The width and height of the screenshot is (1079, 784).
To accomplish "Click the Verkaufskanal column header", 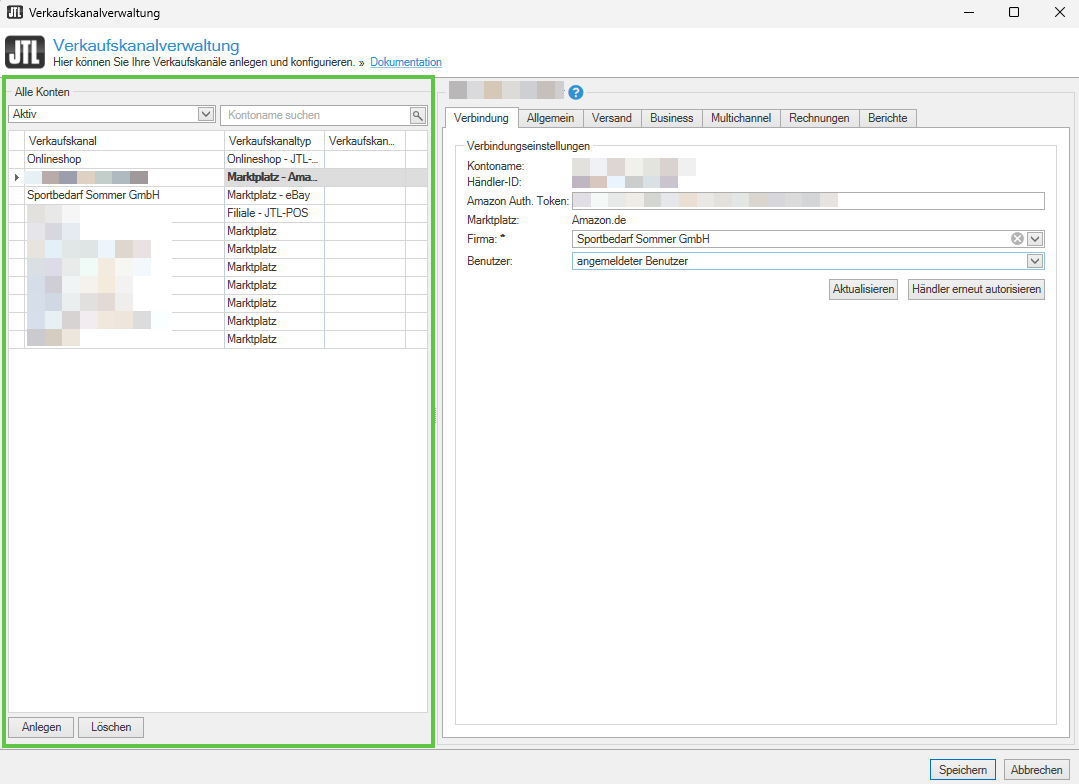I will (125, 140).
